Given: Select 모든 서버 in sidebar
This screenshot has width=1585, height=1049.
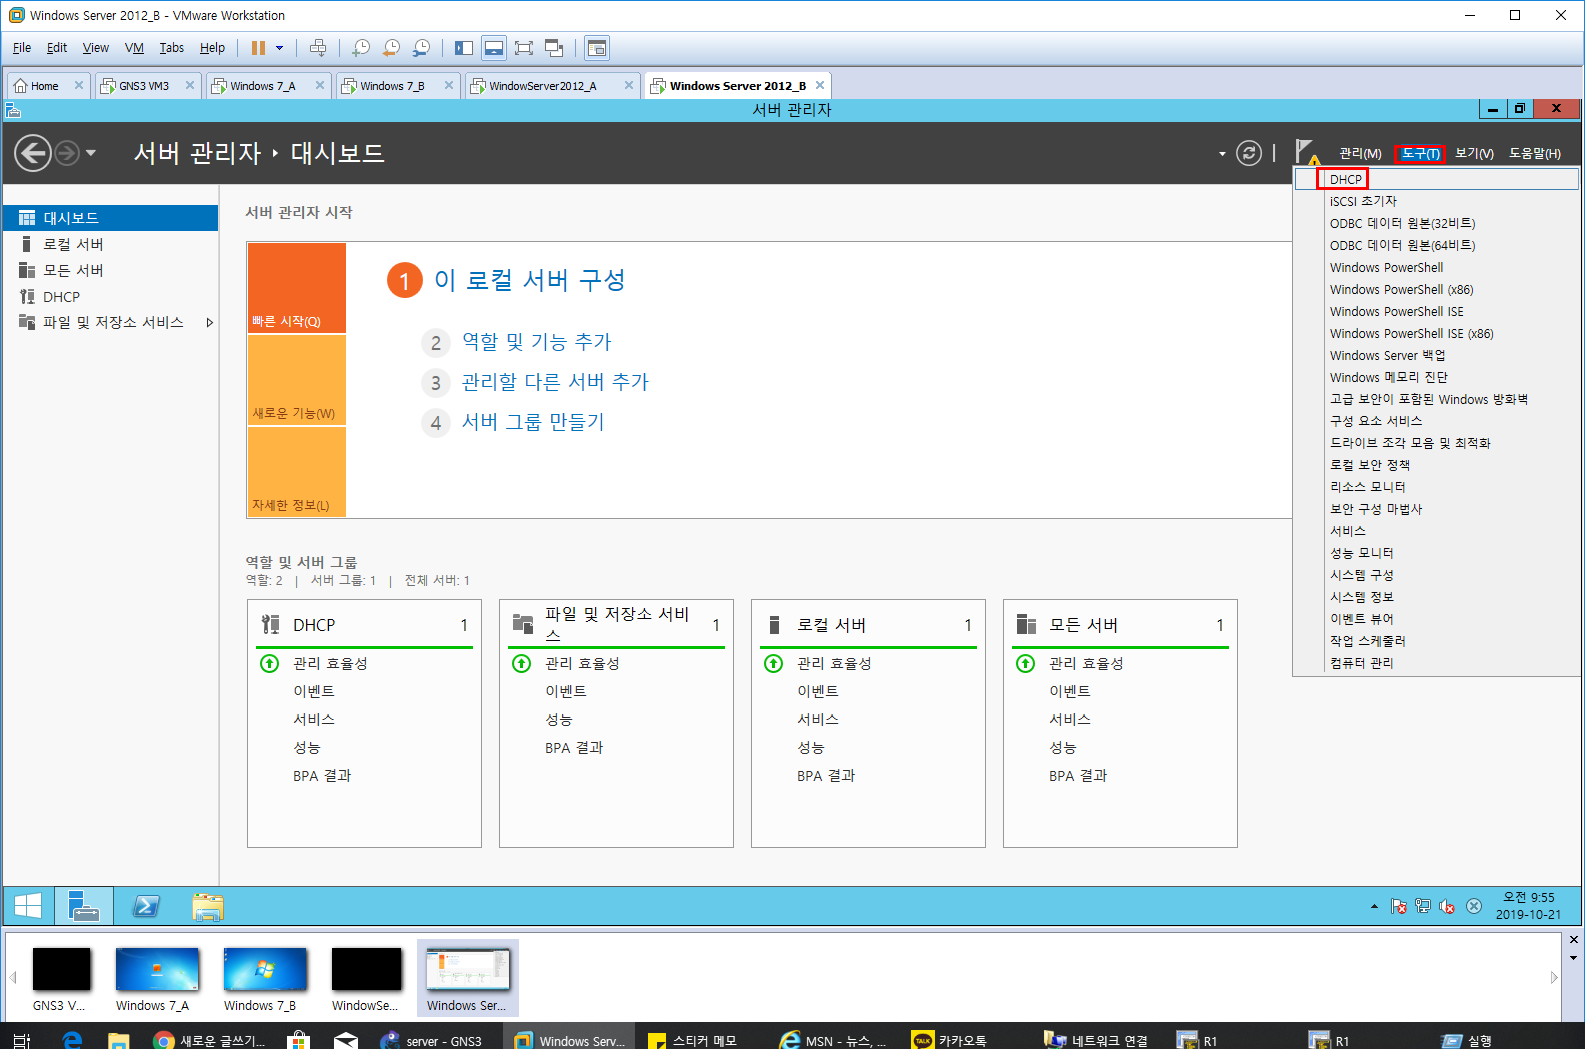Looking at the screenshot, I should click(x=110, y=270).
